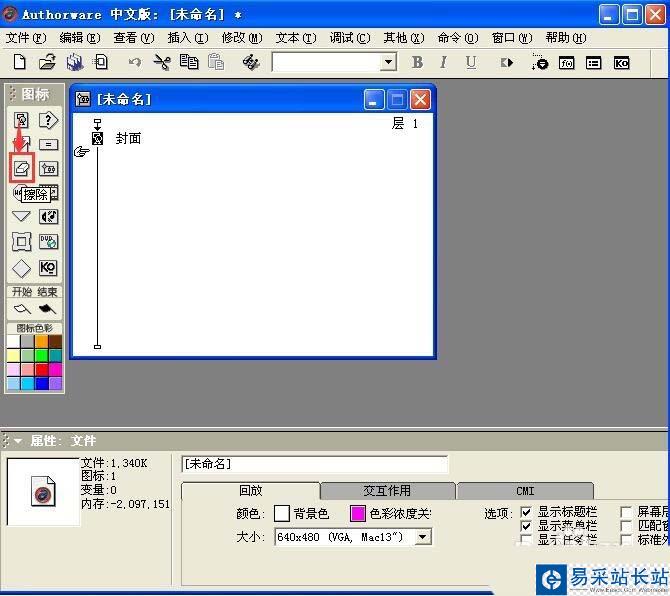Image resolution: width=670 pixels, height=596 pixels.
Task: Select the palette Knowledge Object KO icon
Action: click(x=48, y=268)
